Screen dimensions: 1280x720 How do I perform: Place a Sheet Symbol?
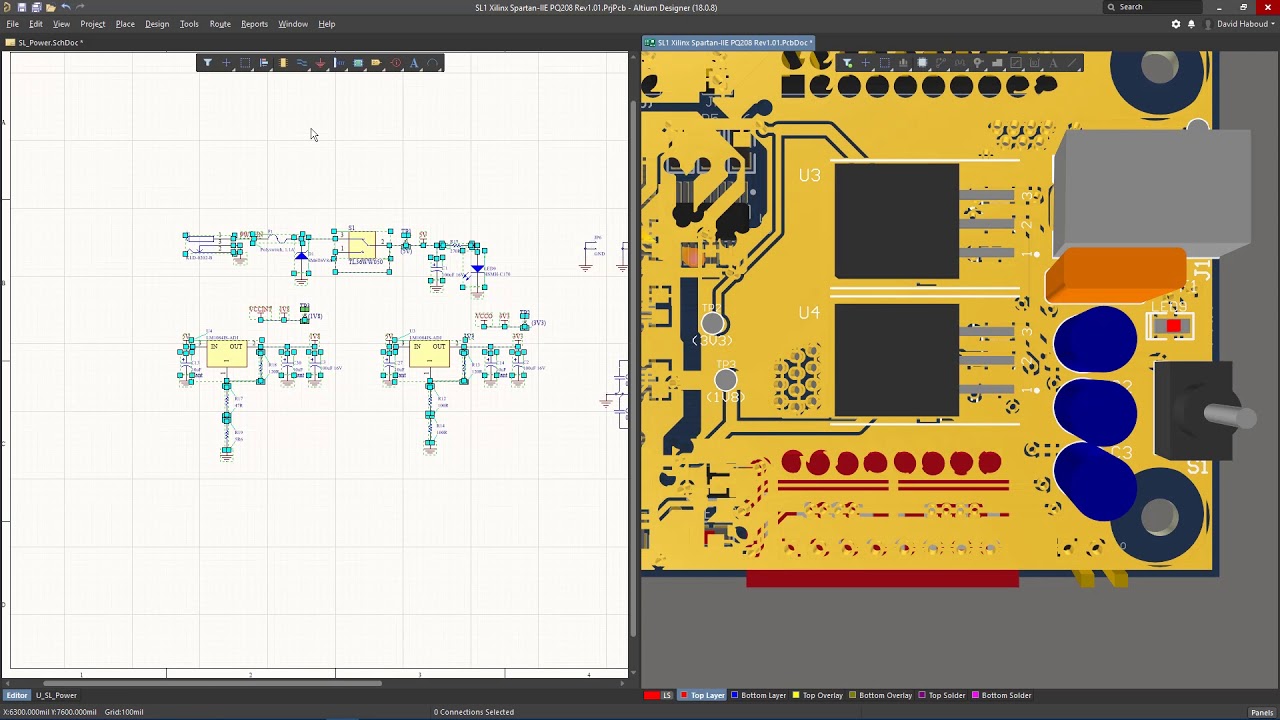358,63
